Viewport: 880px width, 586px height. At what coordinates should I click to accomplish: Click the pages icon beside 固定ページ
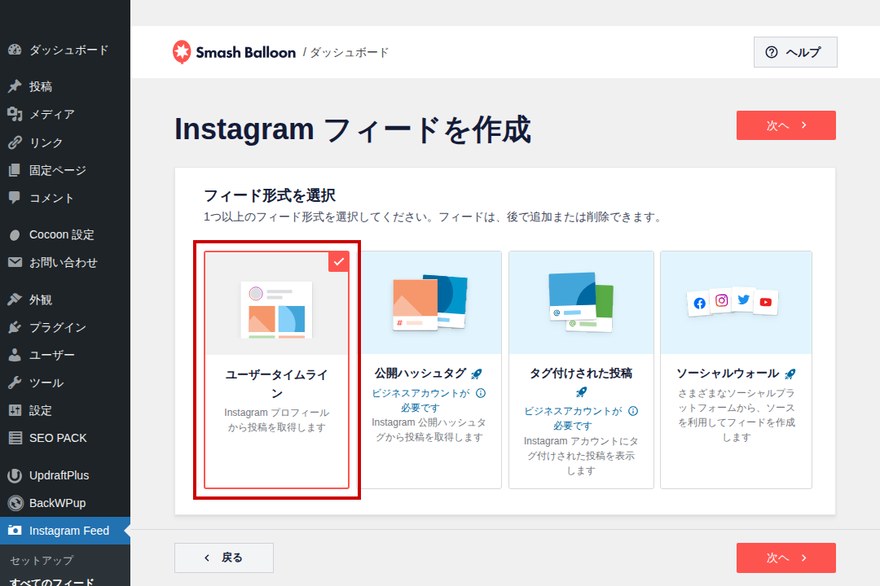pos(15,170)
